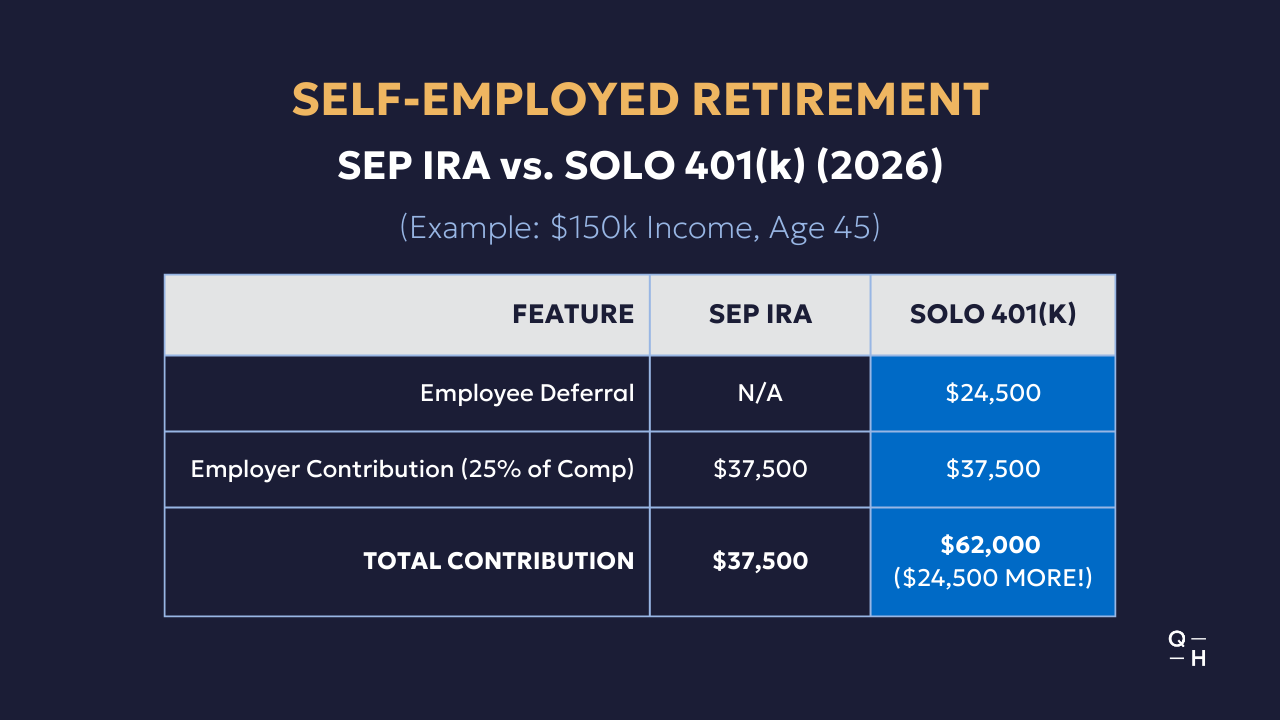The height and width of the screenshot is (720, 1280).
Task: Click the TOTAL CONTRIBUTION row label
Action: 498,561
